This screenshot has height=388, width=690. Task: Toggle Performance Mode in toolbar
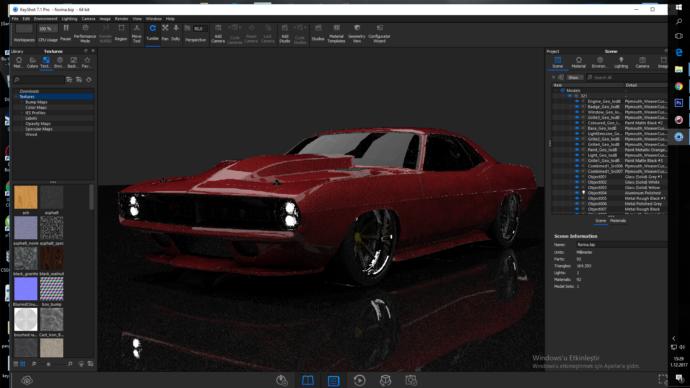tap(85, 33)
